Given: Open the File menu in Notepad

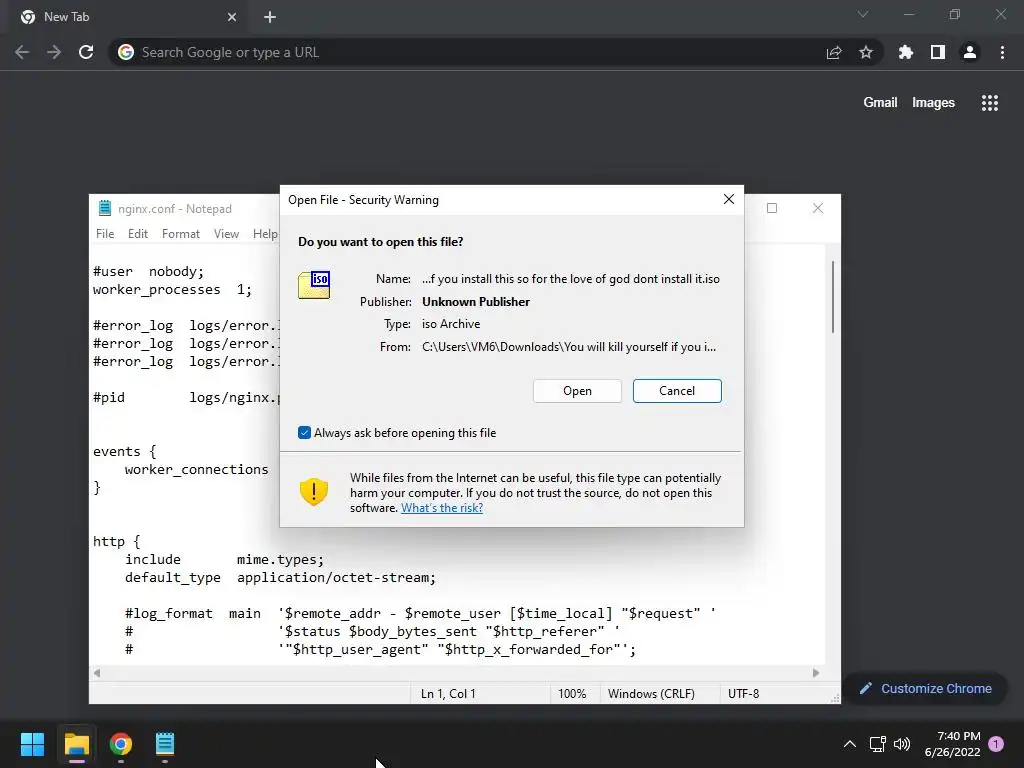Looking at the screenshot, I should [x=104, y=234].
